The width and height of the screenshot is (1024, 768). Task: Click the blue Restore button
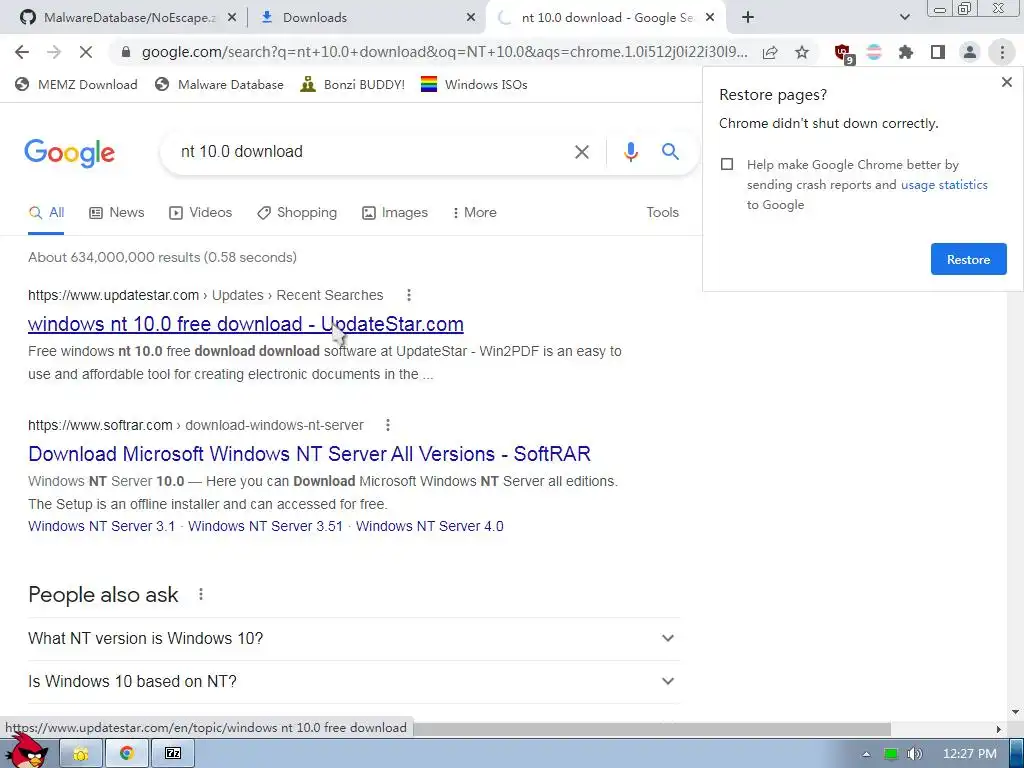[968, 259]
